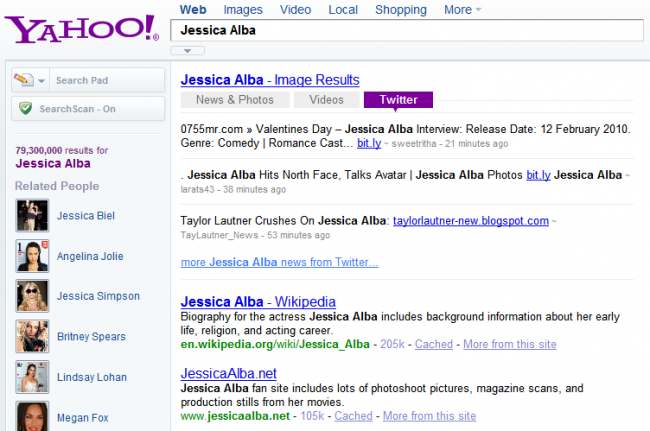Click the Angelina Jolie thumbnail
Screen dimensions: 650x431
click(x=32, y=256)
